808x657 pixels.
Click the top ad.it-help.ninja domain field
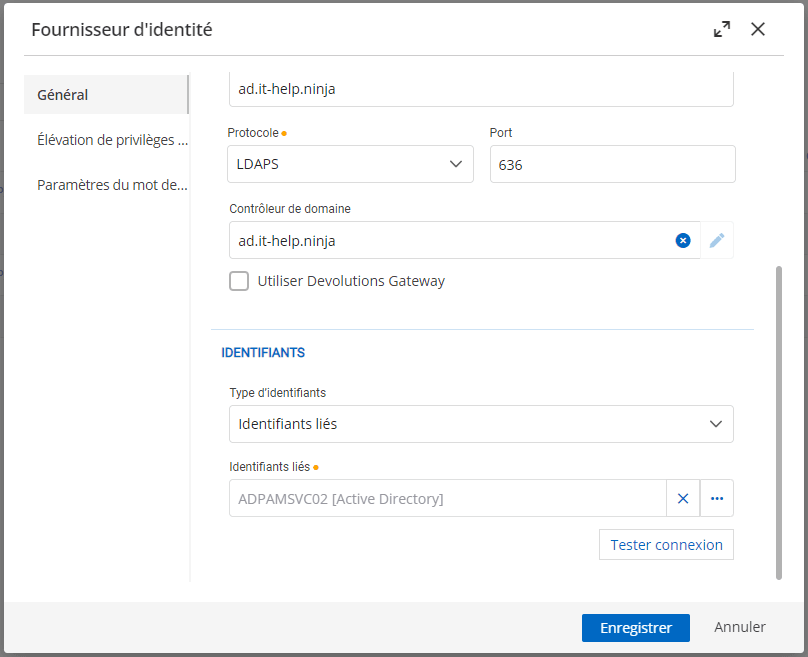tap(481, 88)
